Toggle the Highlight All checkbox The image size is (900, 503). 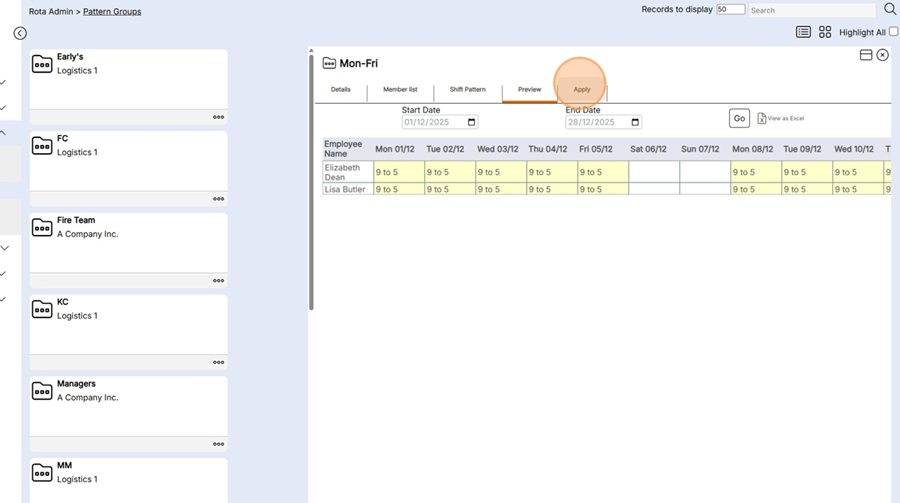pyautogui.click(x=894, y=32)
